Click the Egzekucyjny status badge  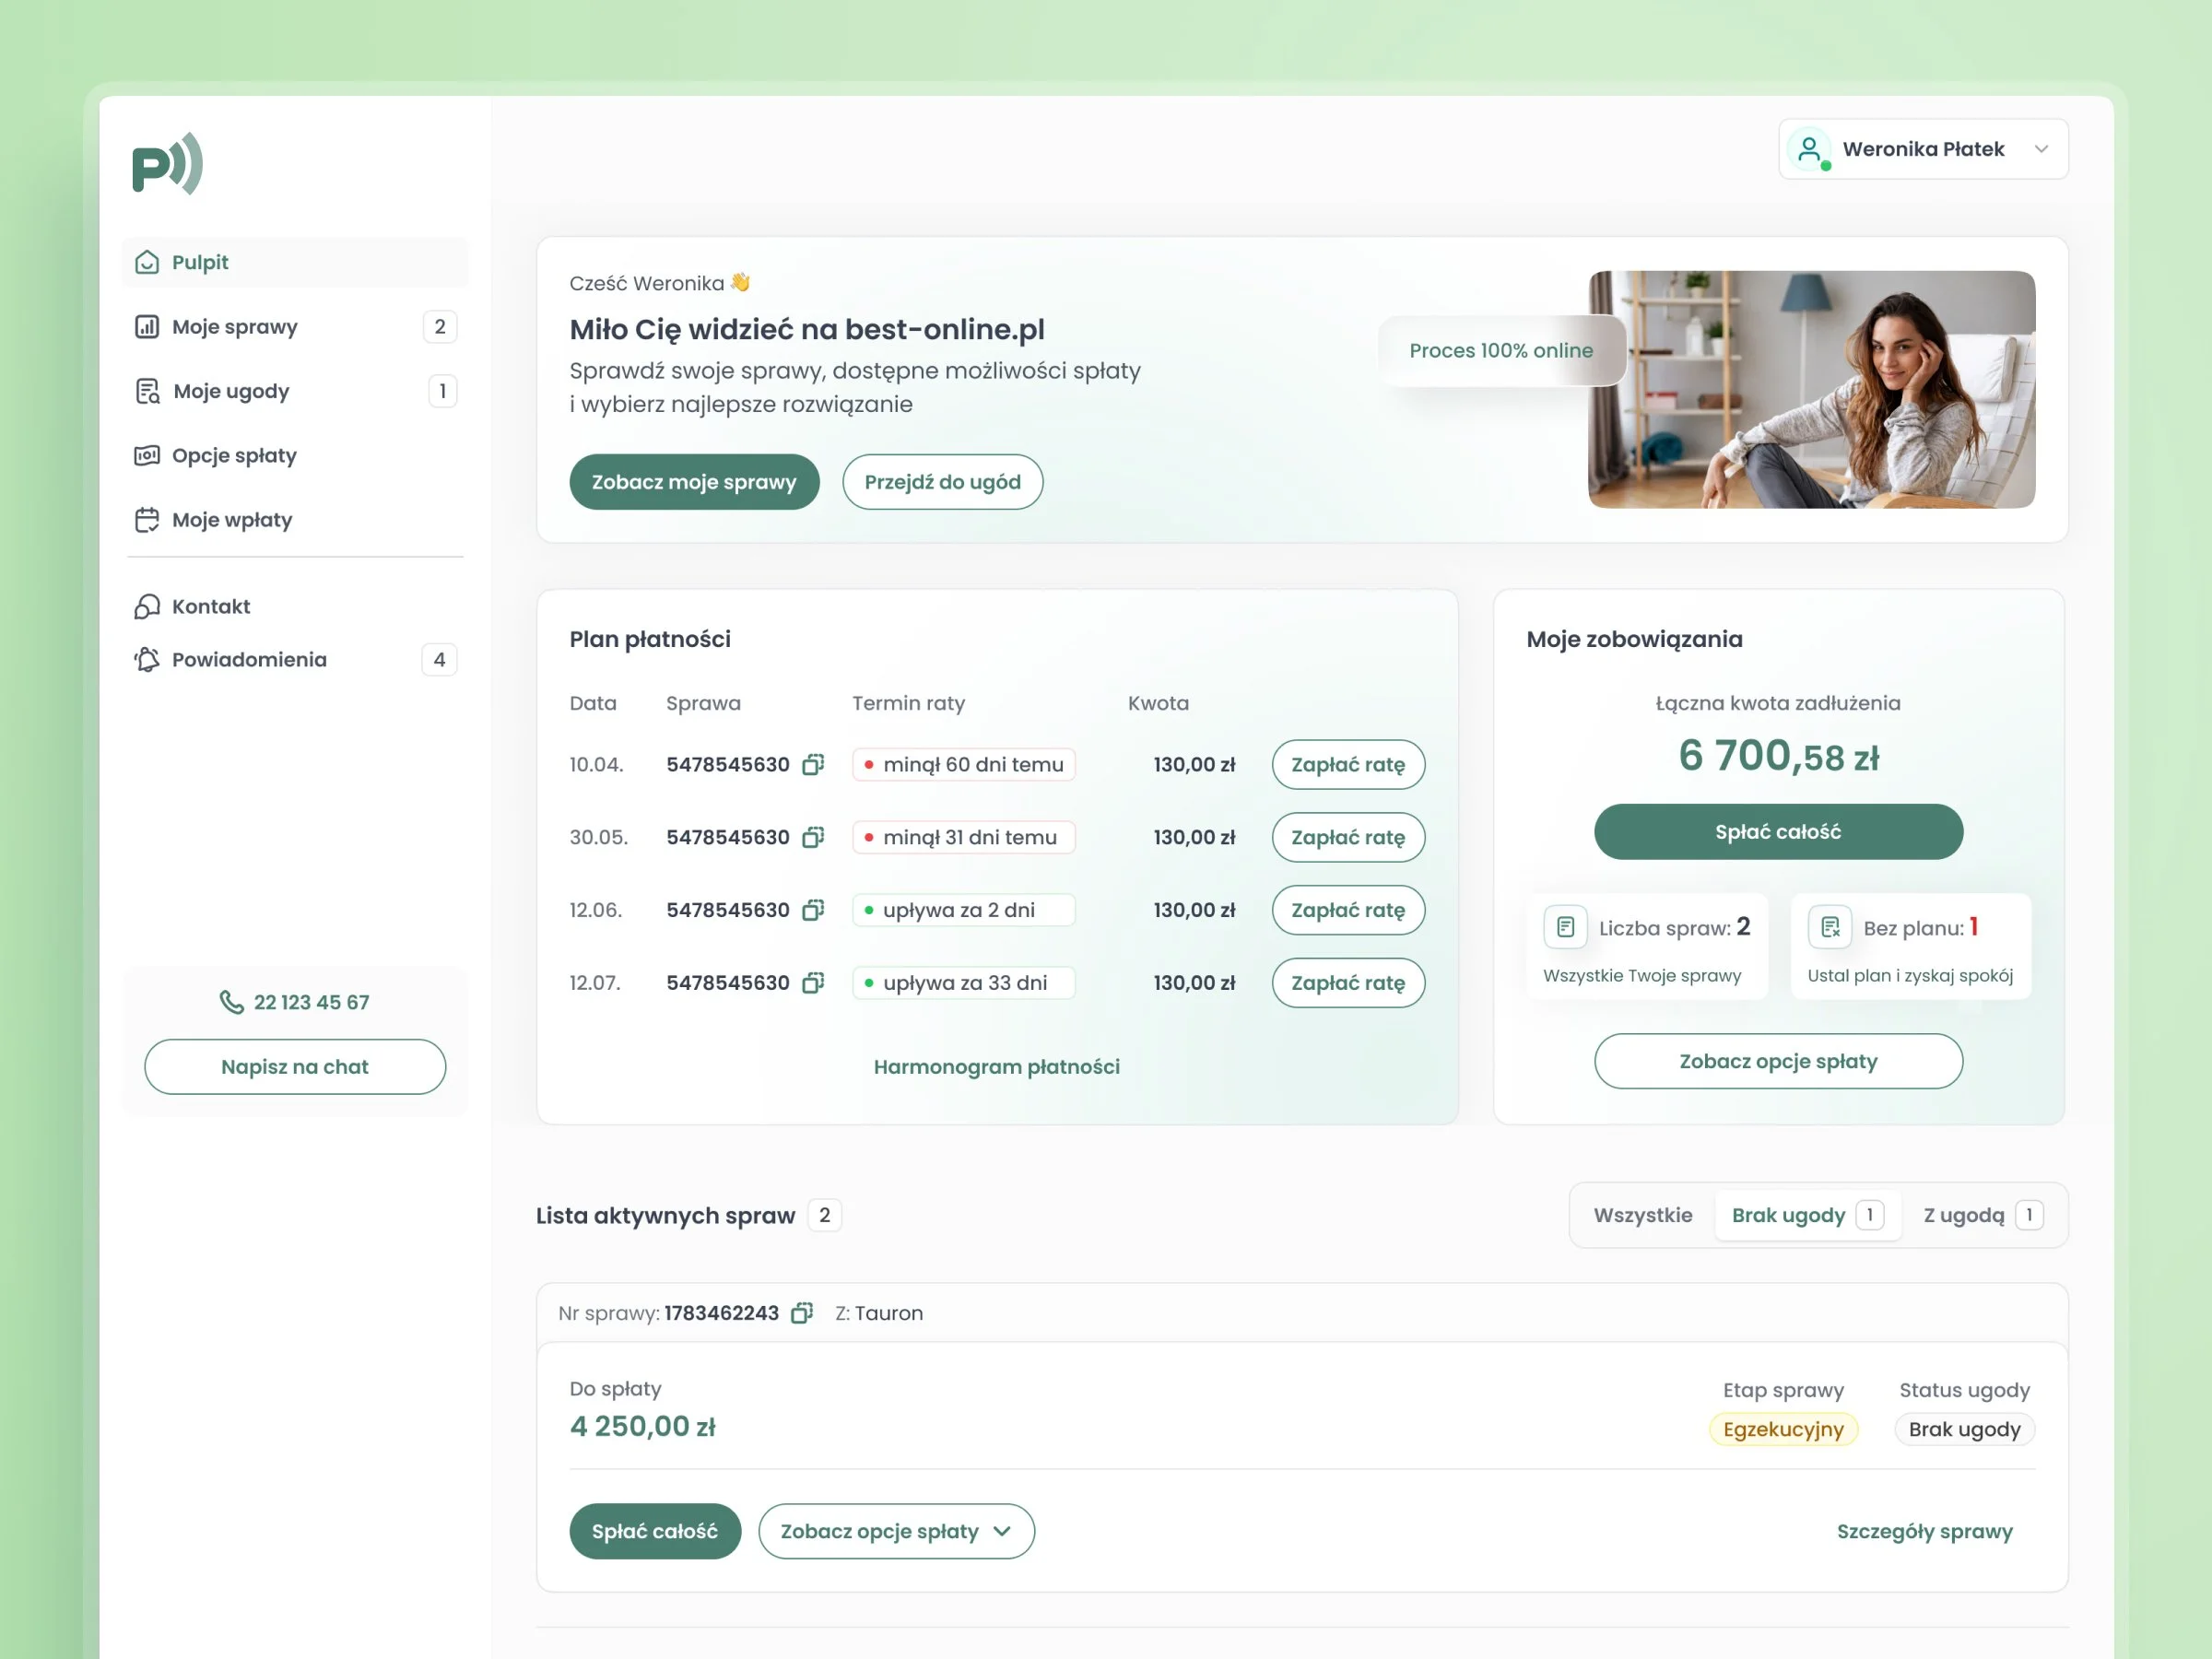tap(1783, 1429)
